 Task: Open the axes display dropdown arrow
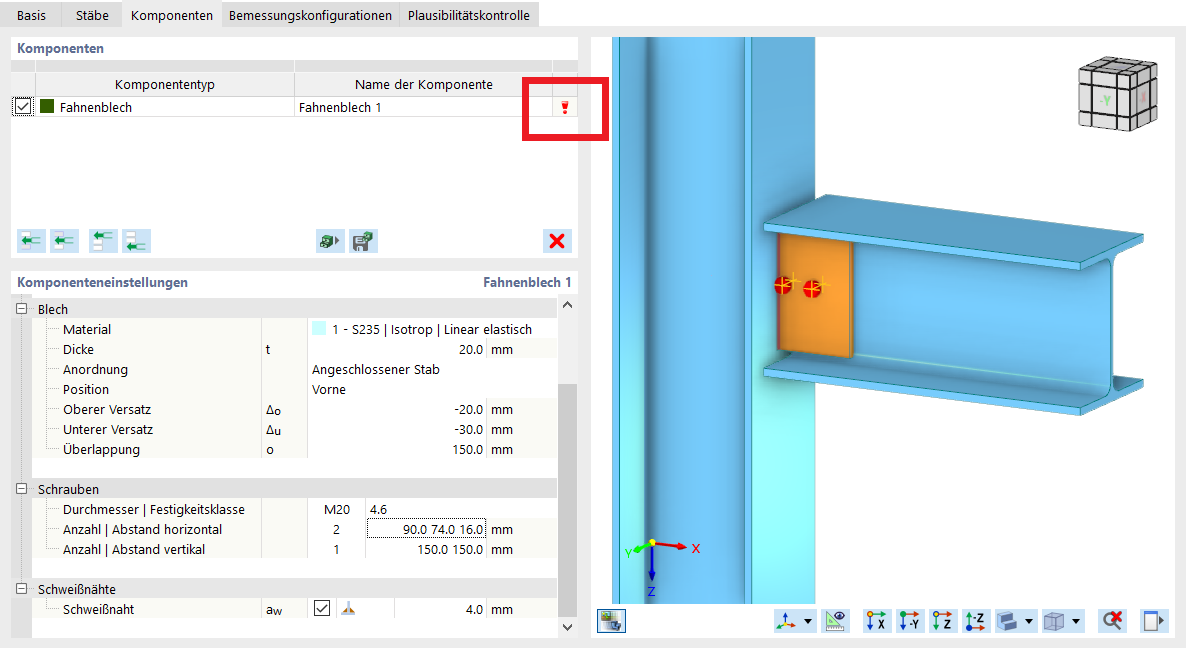click(808, 622)
